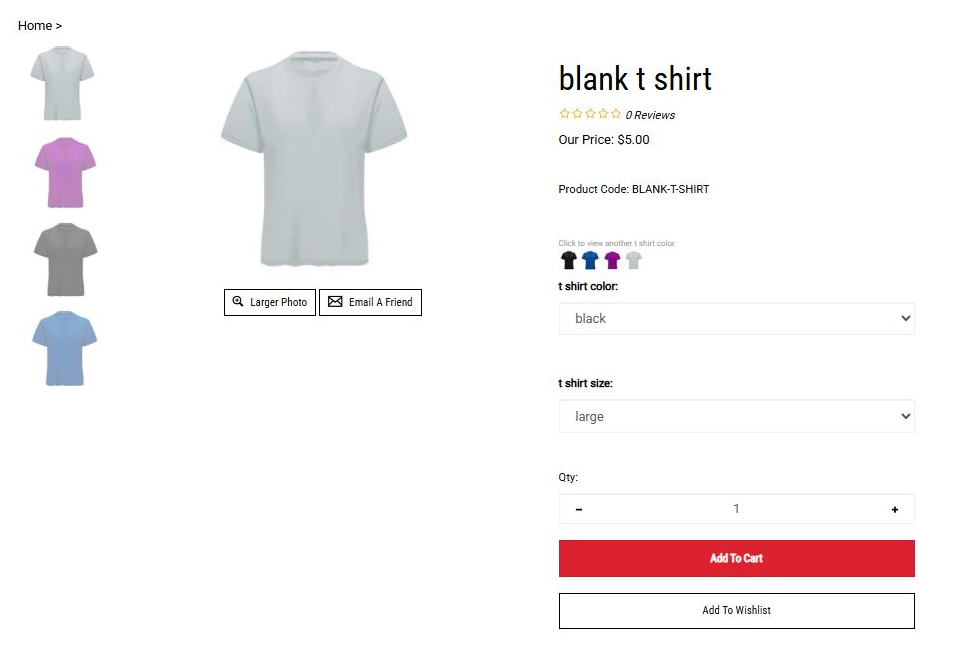
Task: Select the pink shirt thumbnail
Action: click(x=64, y=171)
